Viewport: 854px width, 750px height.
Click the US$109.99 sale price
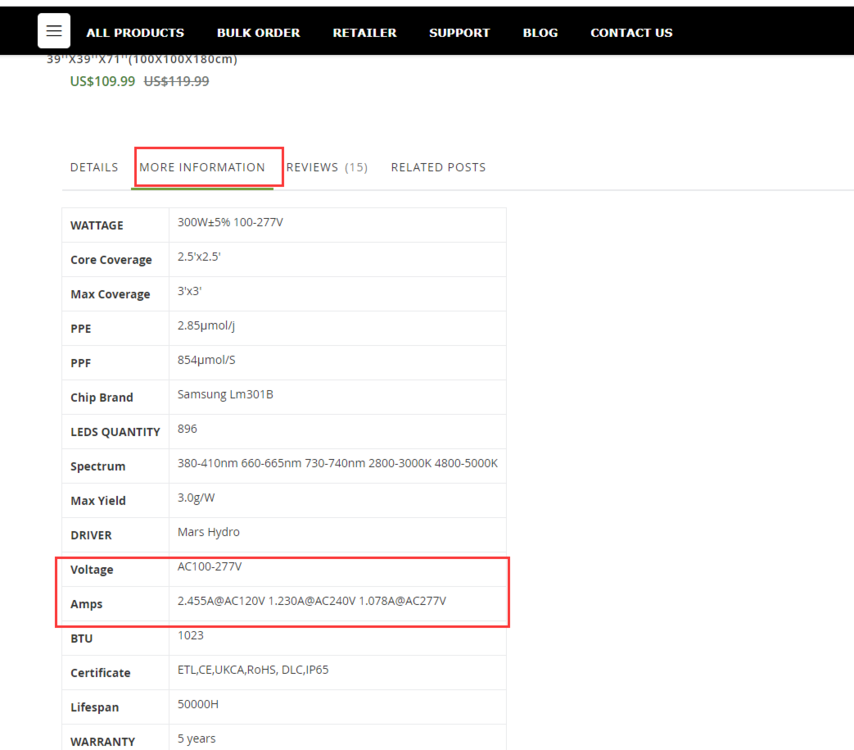[x=102, y=81]
